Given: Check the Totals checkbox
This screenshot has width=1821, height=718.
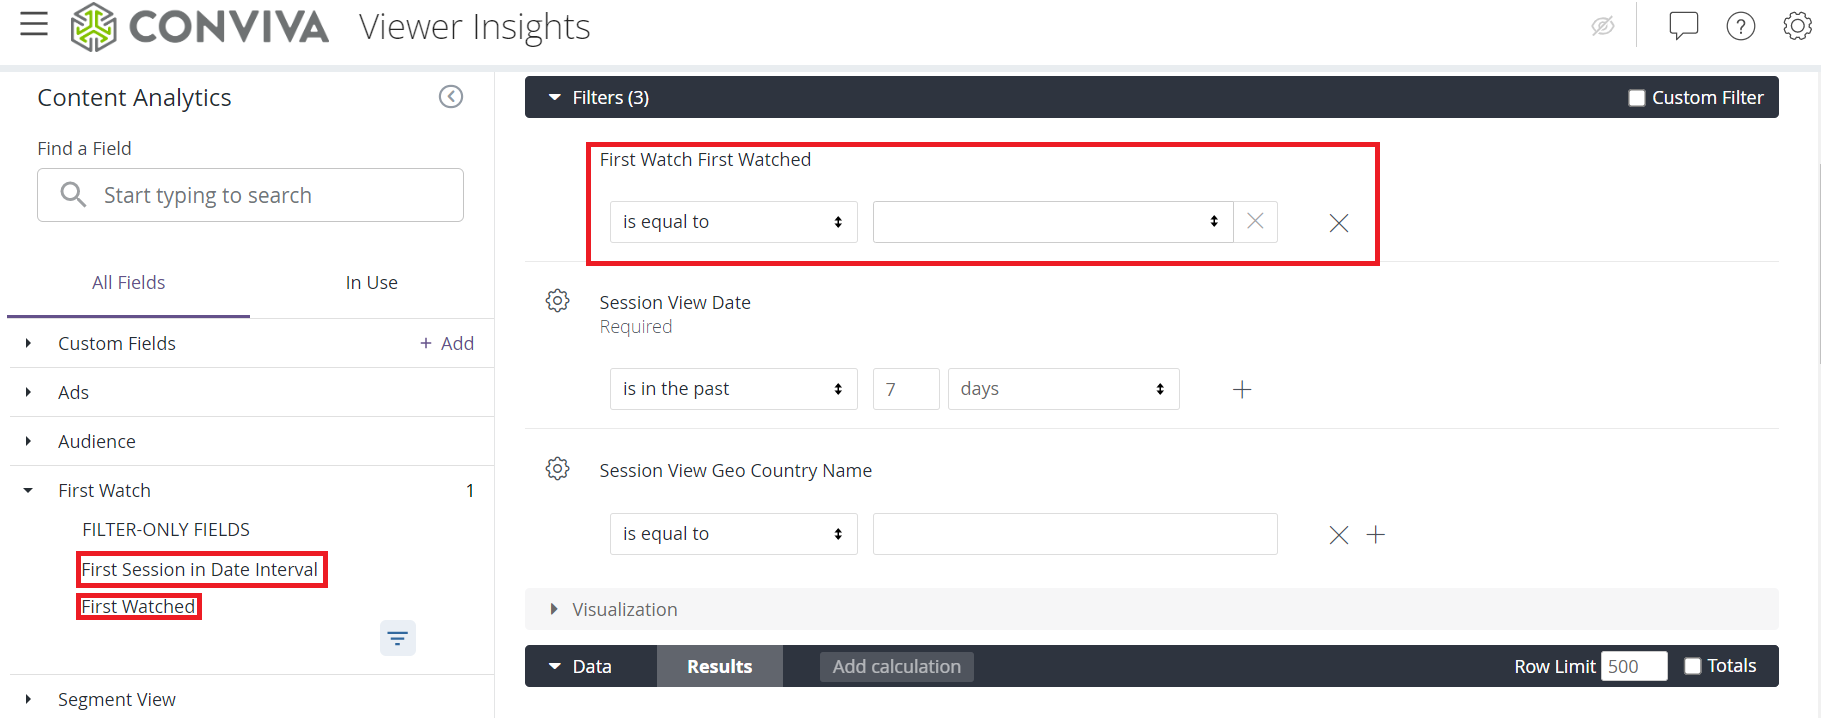Looking at the screenshot, I should [x=1693, y=666].
